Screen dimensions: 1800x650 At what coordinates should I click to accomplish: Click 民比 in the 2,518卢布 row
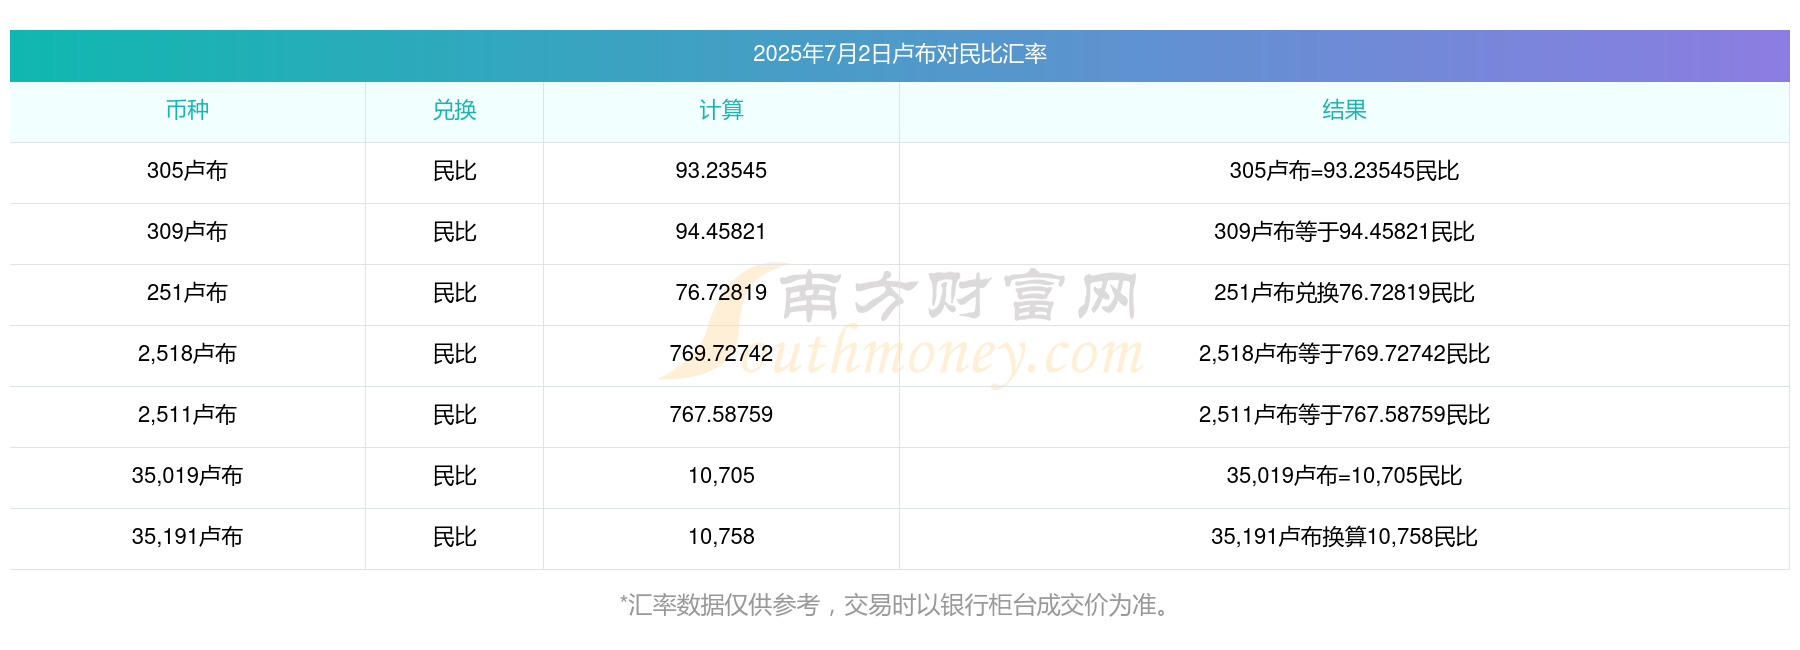point(454,354)
